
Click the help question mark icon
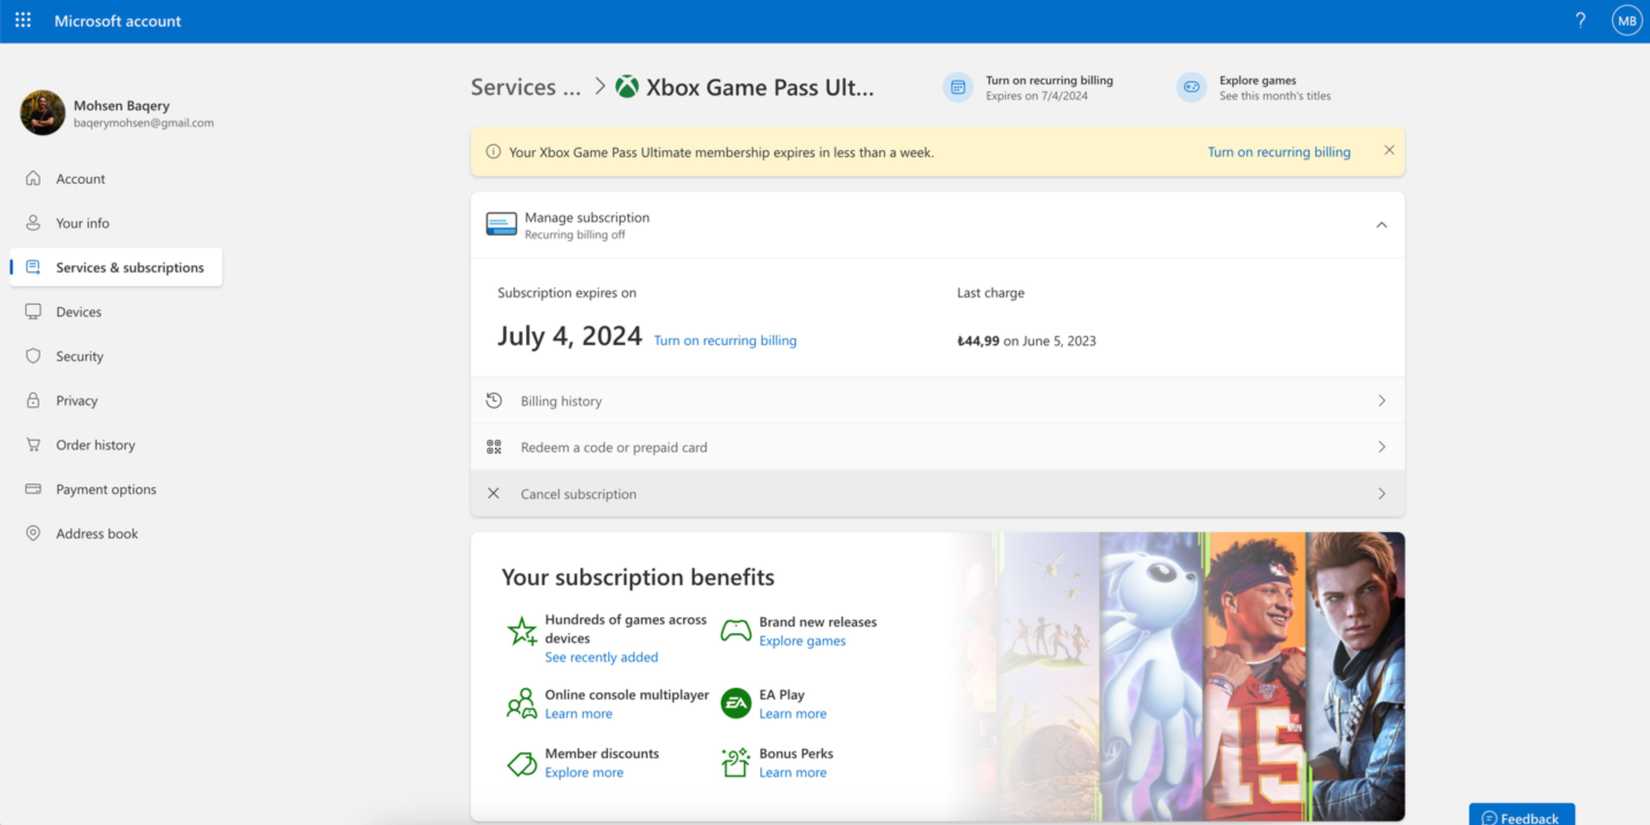1580,20
